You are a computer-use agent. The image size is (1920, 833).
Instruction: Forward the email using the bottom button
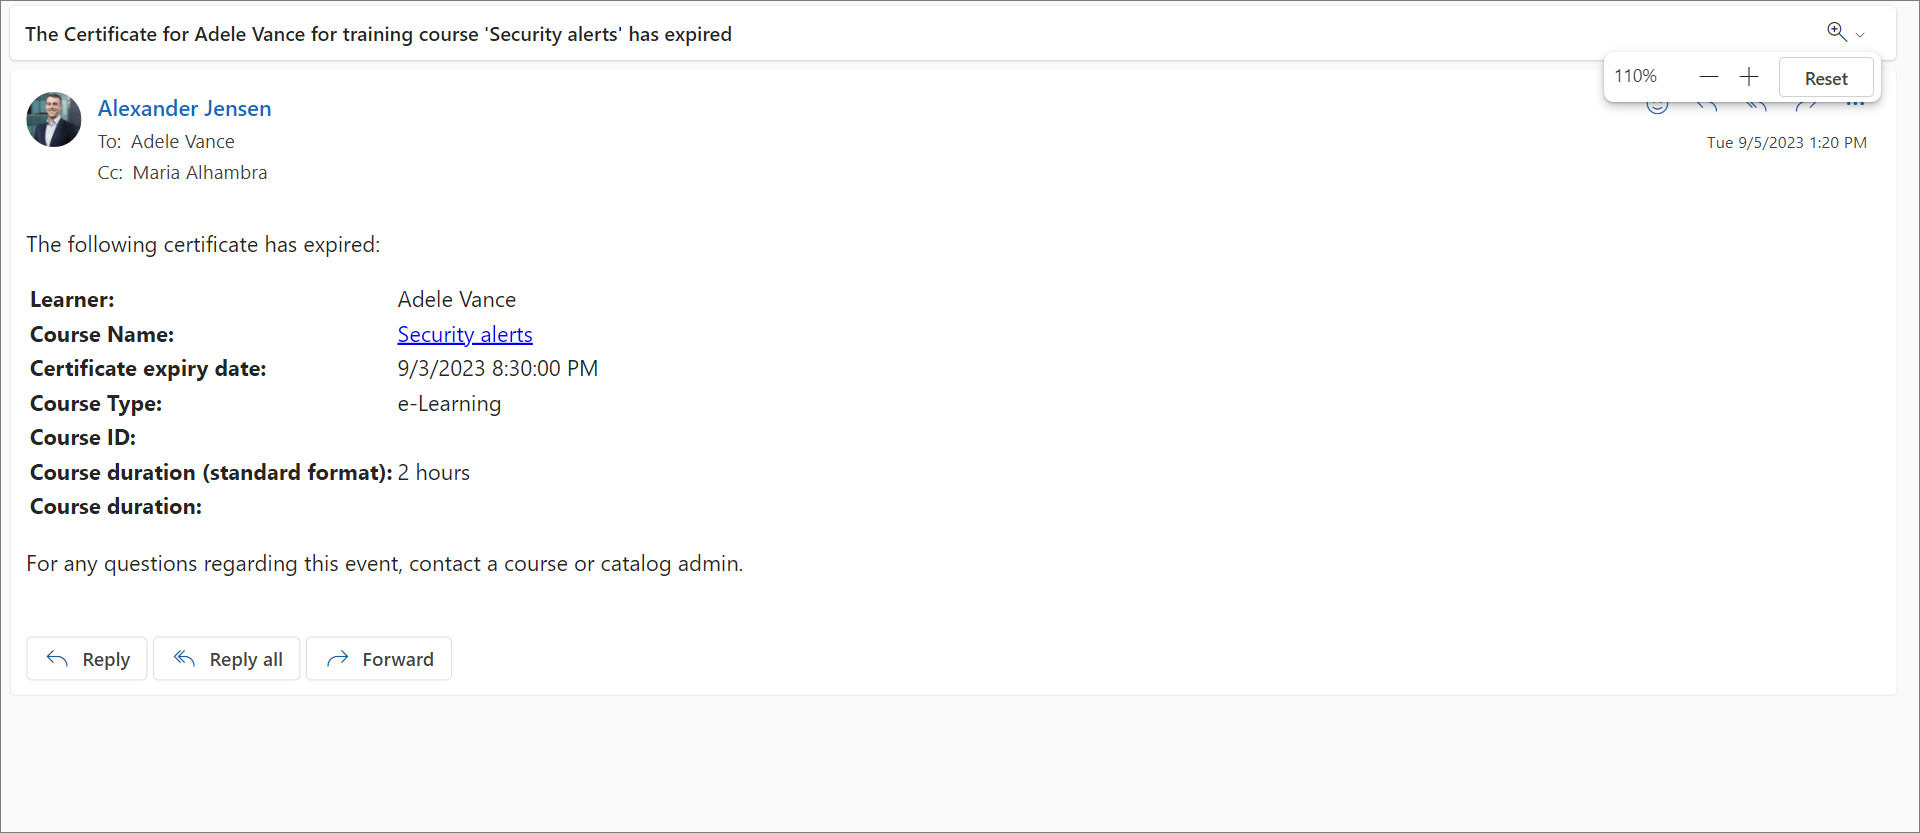(379, 659)
